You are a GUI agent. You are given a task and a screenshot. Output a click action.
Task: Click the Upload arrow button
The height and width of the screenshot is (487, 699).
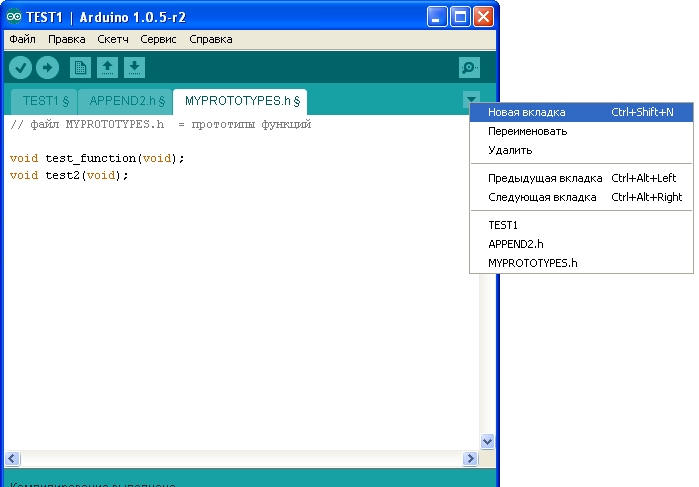pyautogui.click(x=47, y=68)
